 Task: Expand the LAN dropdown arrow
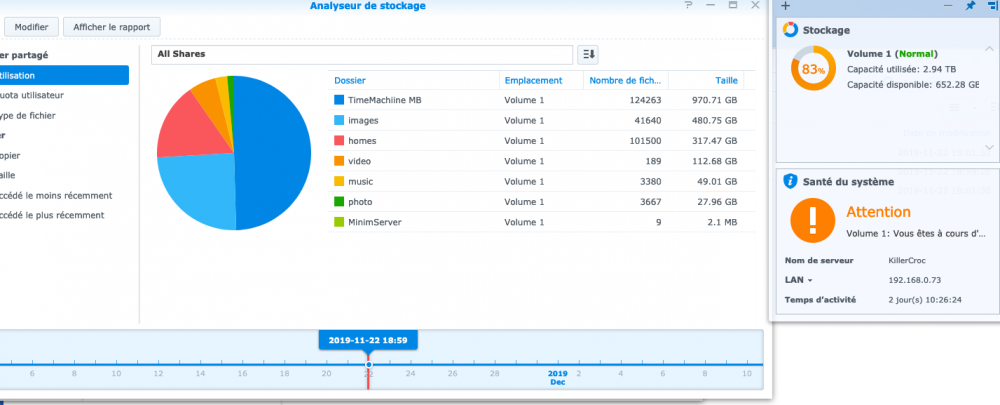[x=811, y=280]
